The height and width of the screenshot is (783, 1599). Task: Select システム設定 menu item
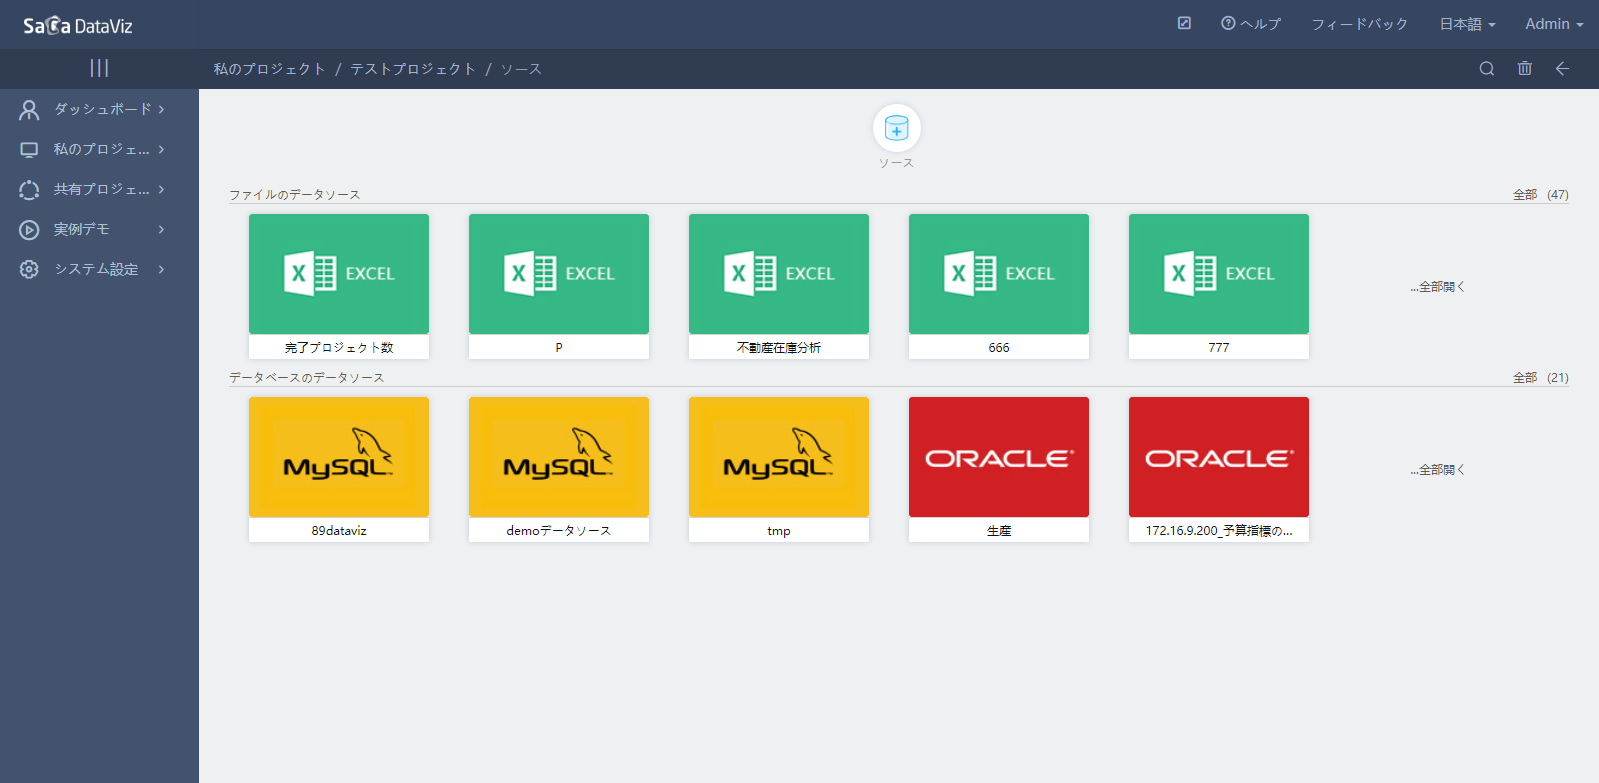tap(96, 269)
